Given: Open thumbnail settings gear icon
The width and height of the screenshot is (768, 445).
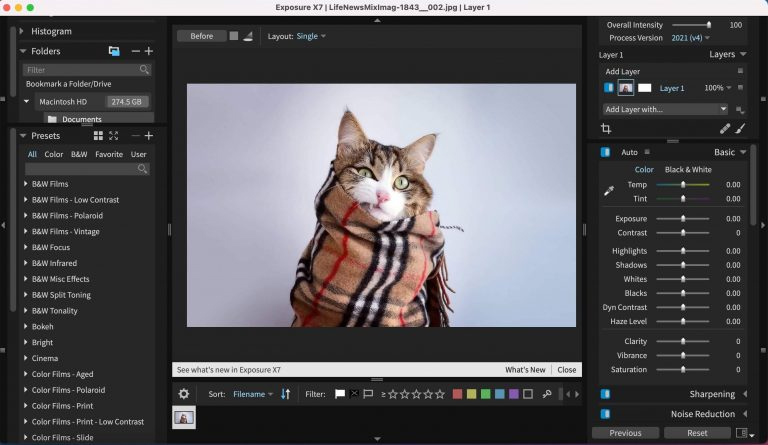Looking at the screenshot, I should click(184, 394).
